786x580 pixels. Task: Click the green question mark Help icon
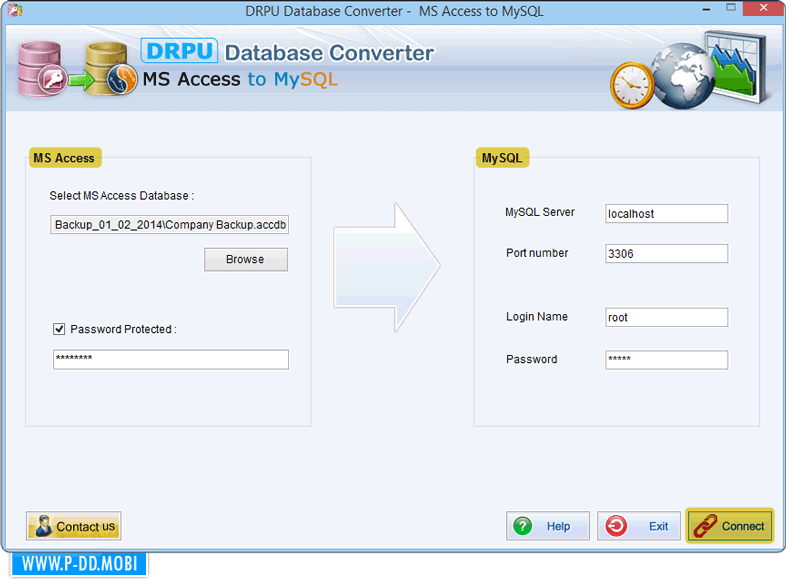coord(523,526)
